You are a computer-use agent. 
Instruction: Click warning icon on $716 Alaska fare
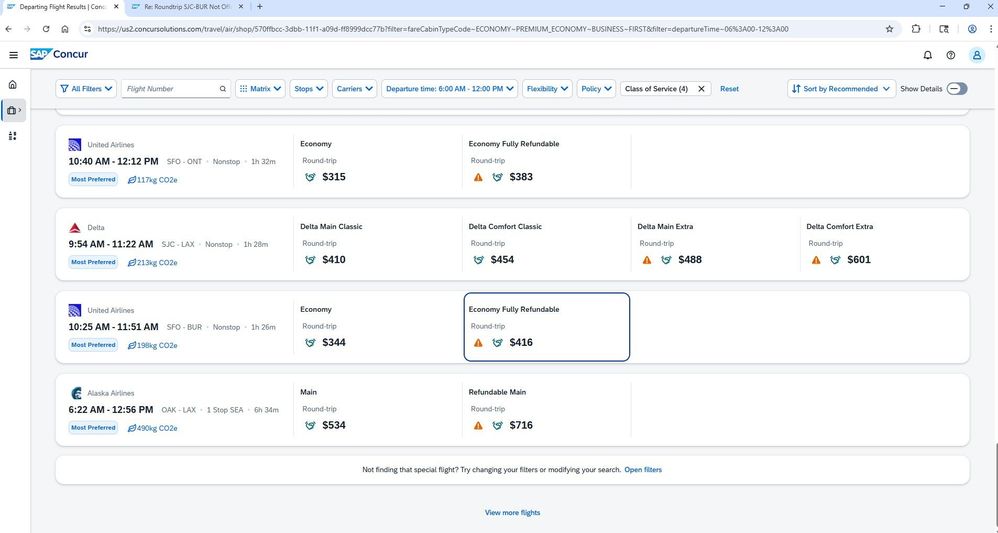tap(478, 425)
